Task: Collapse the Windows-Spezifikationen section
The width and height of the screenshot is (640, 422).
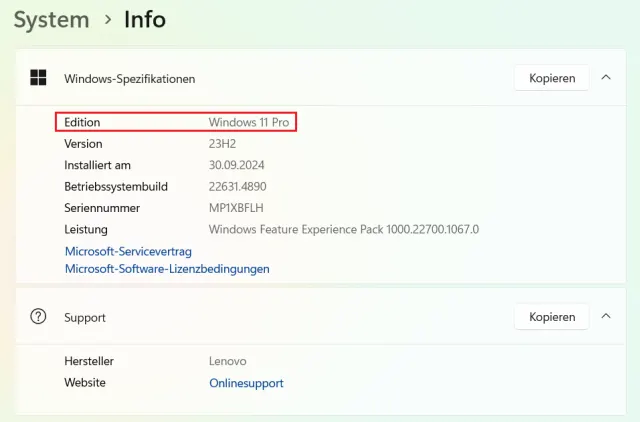Action: tap(606, 78)
